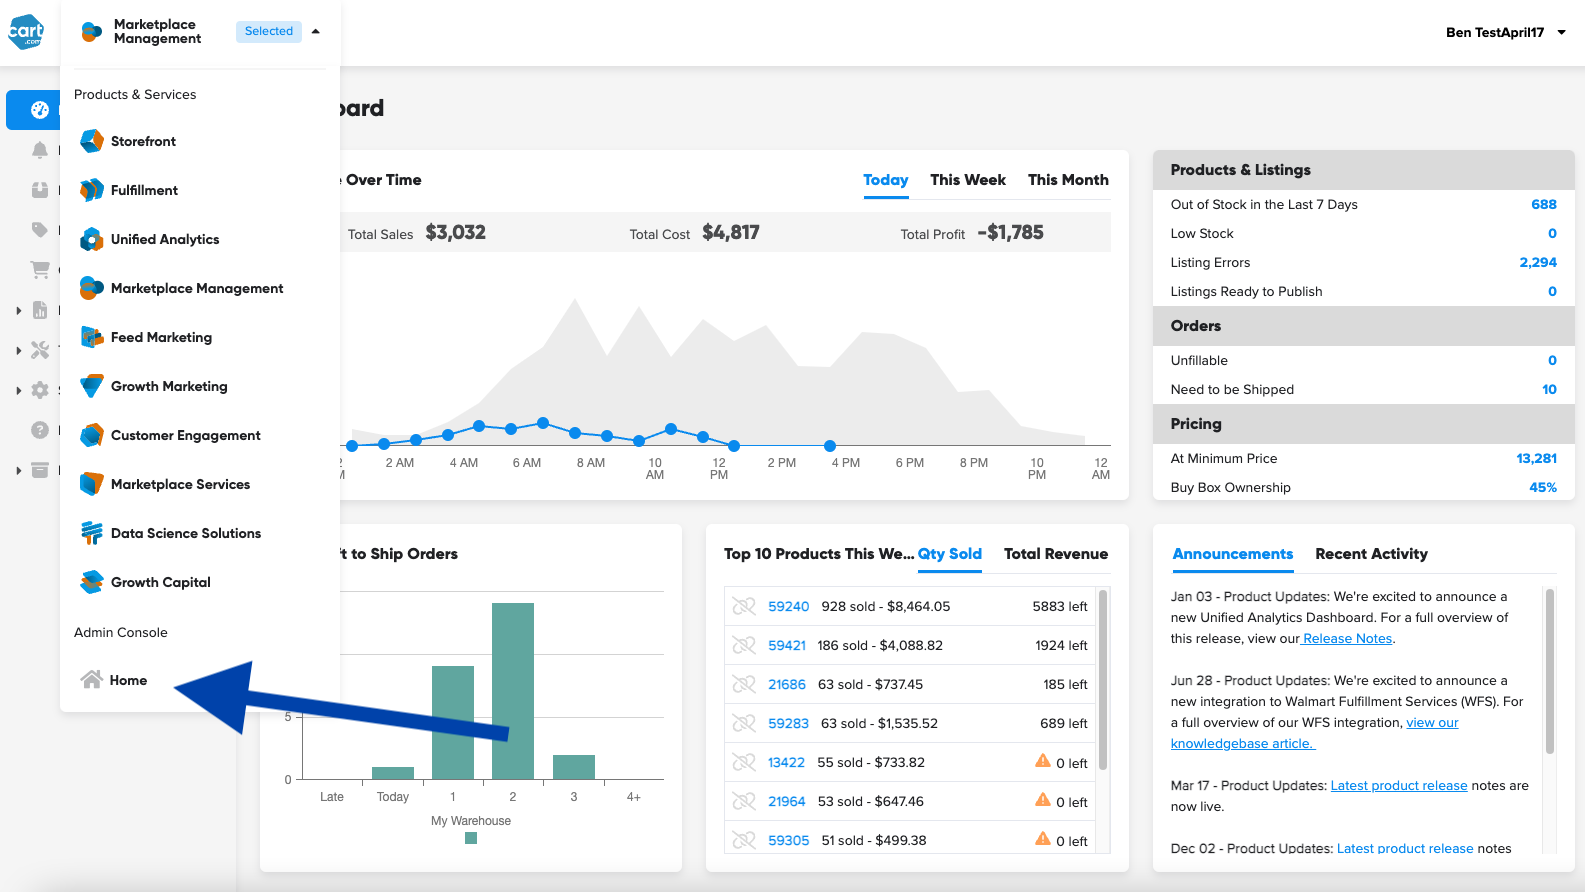
Task: Open Customer Engagement icon
Action: click(92, 435)
